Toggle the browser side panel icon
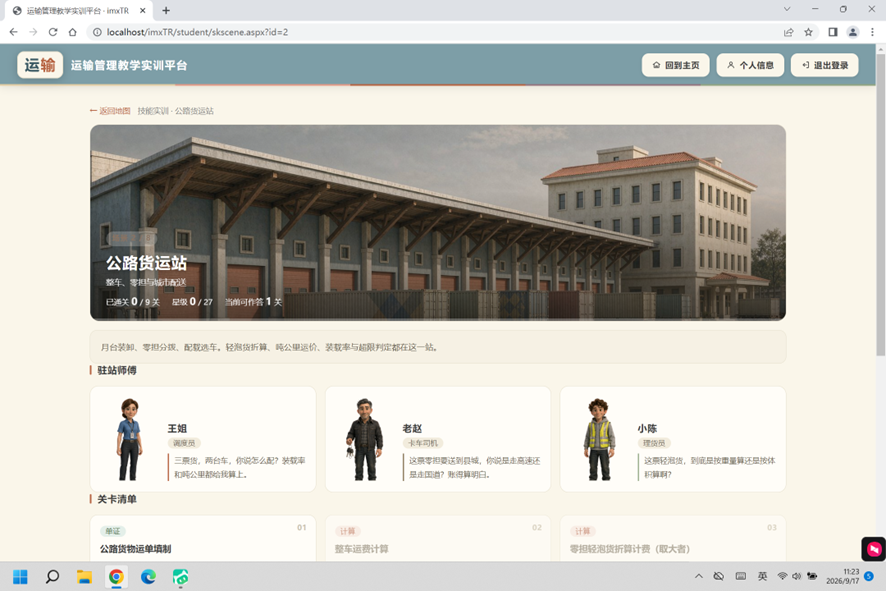Image resolution: width=886 pixels, height=591 pixels. pos(832,32)
